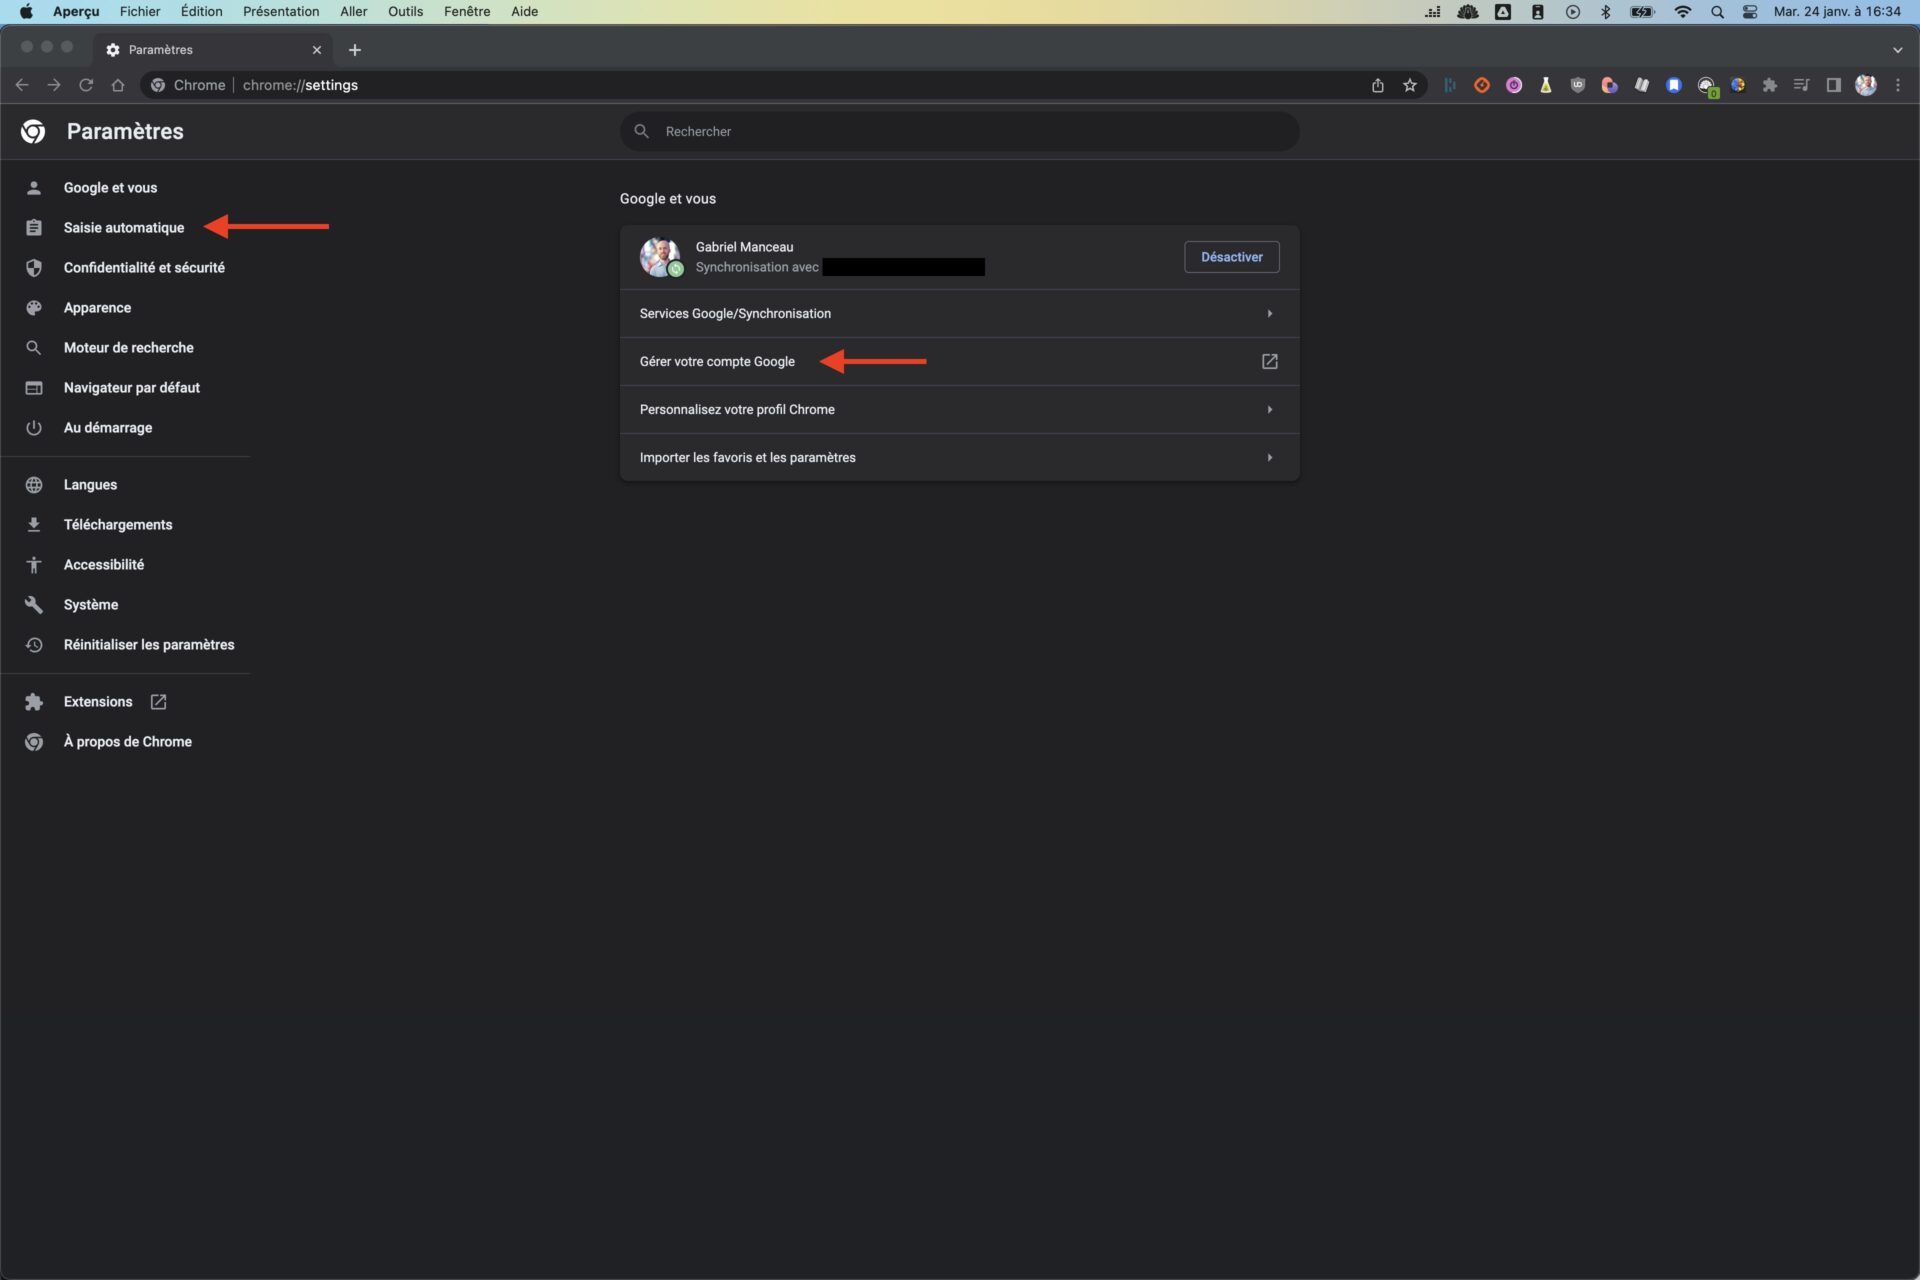Viewport: 1920px width, 1280px height.
Task: Open Chrome three-dot menu
Action: [x=1897, y=85]
